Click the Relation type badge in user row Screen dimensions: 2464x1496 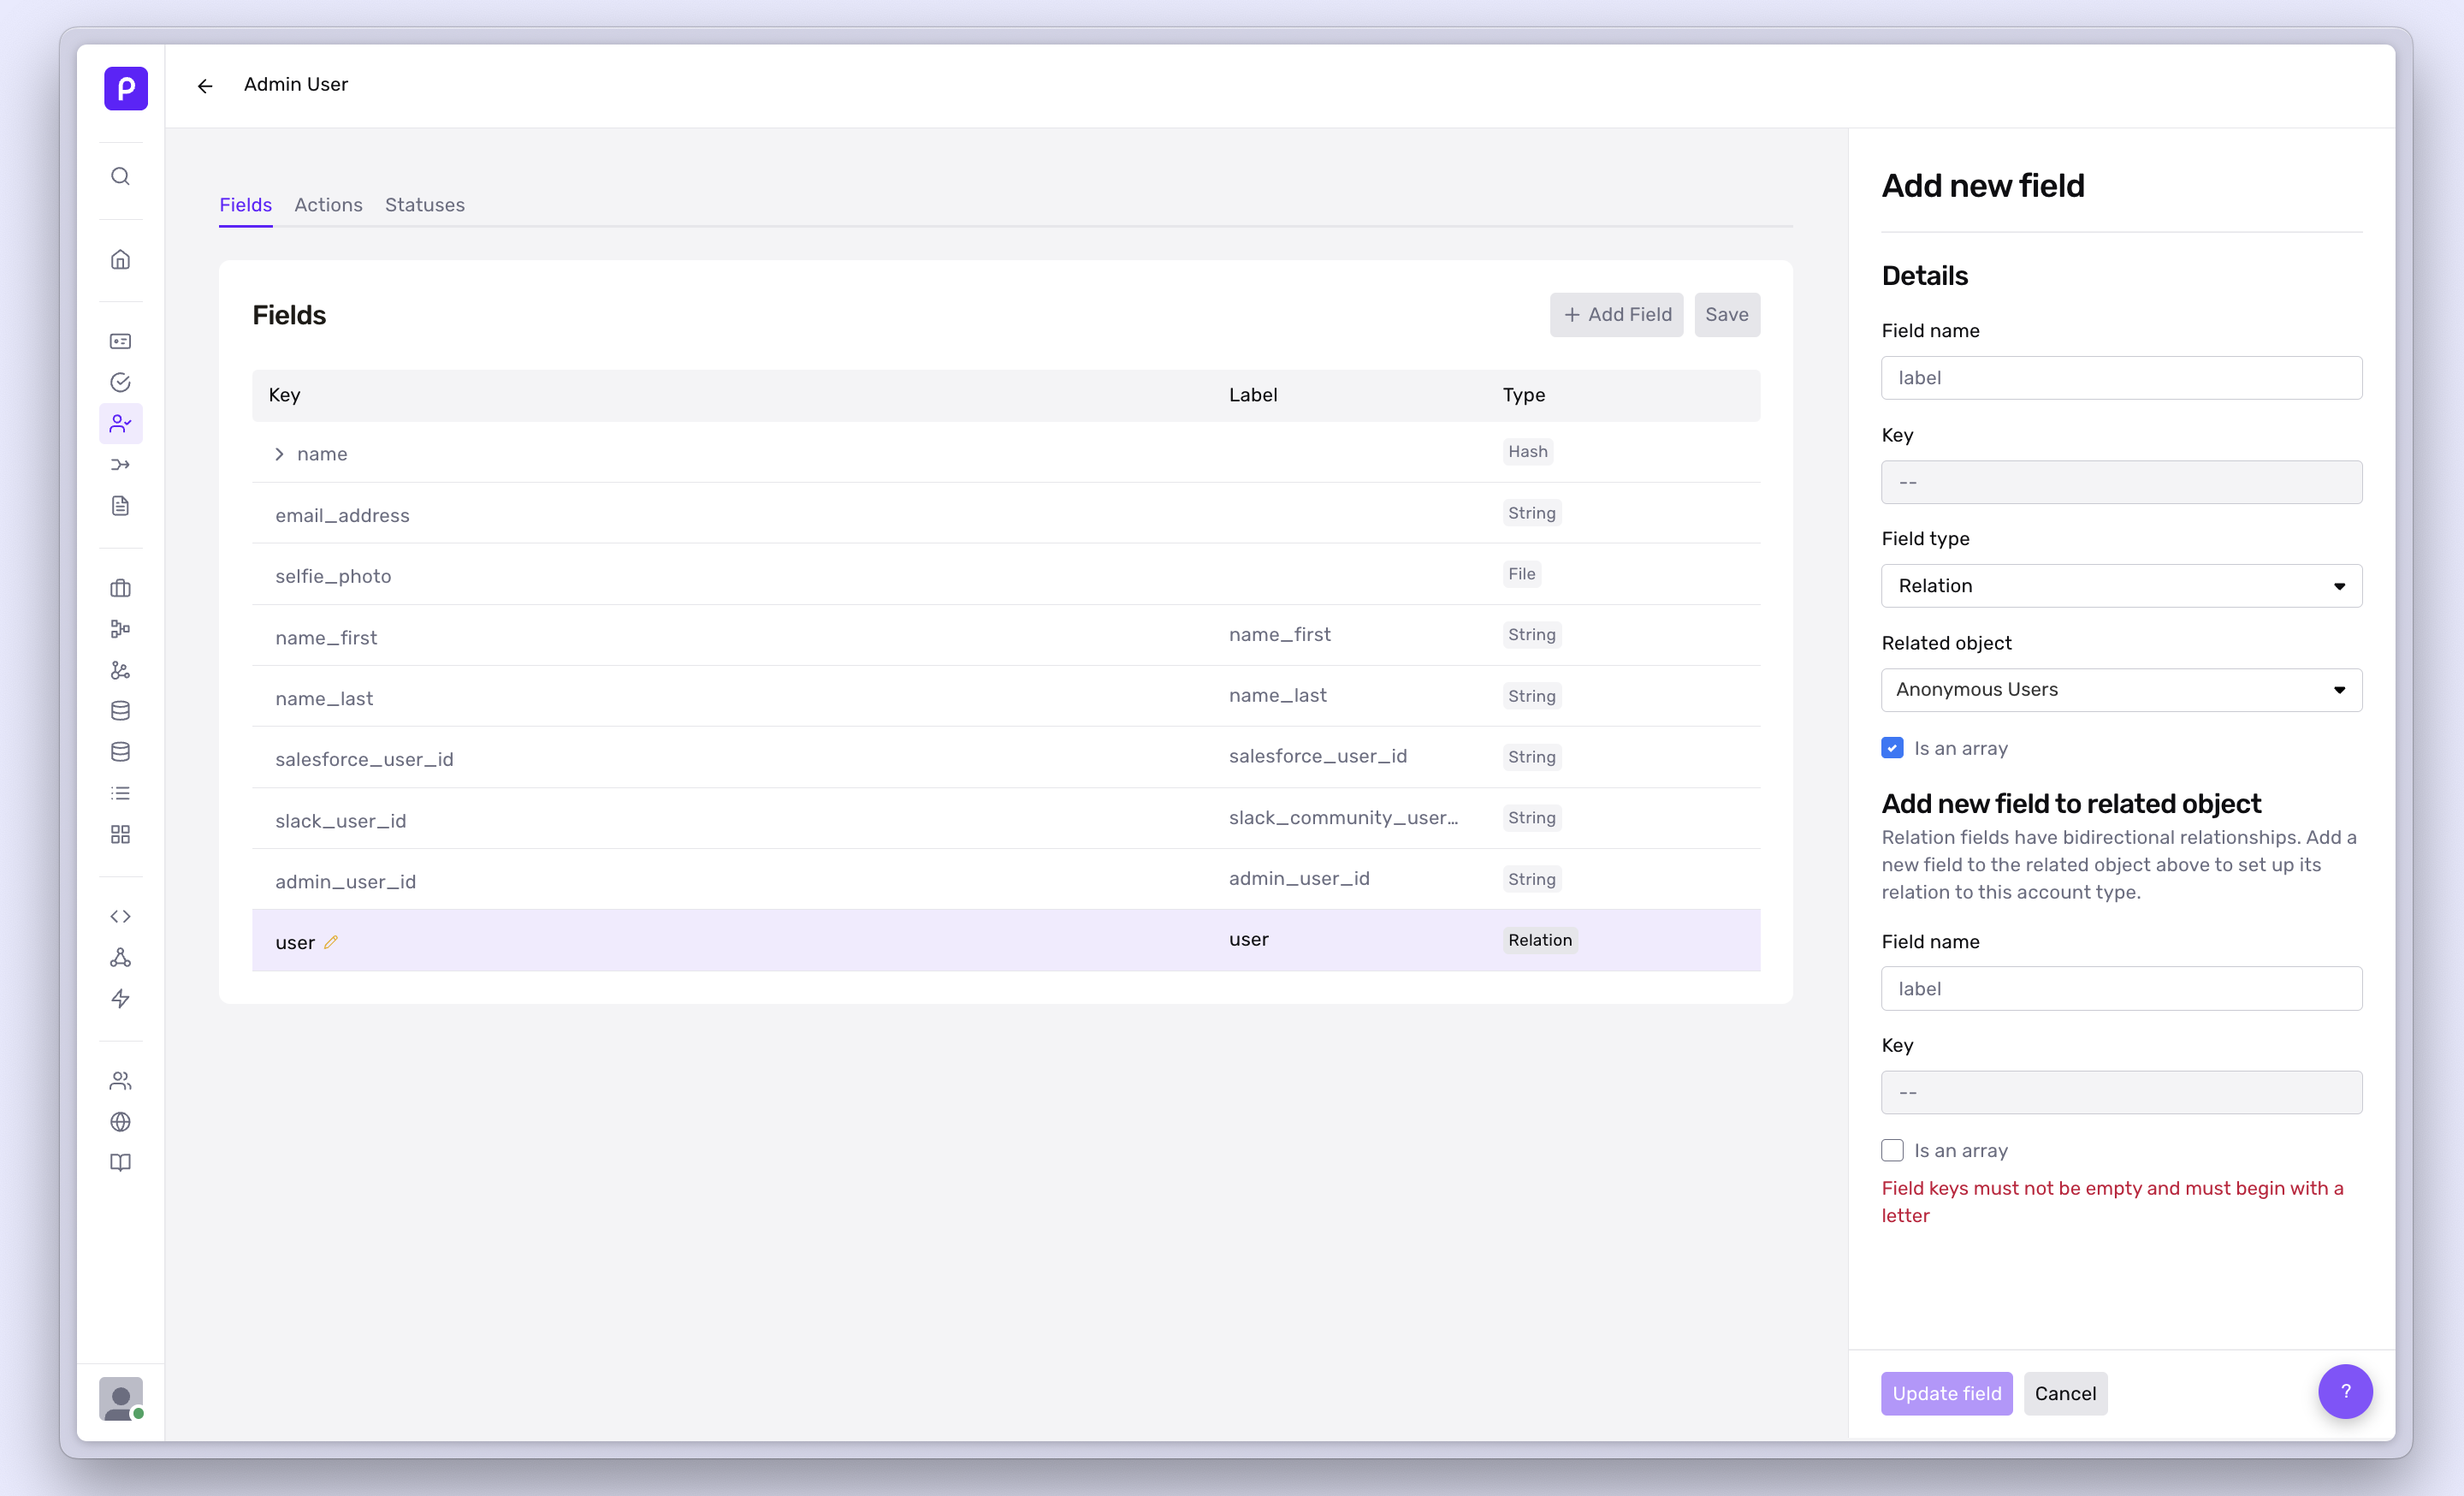point(1540,940)
